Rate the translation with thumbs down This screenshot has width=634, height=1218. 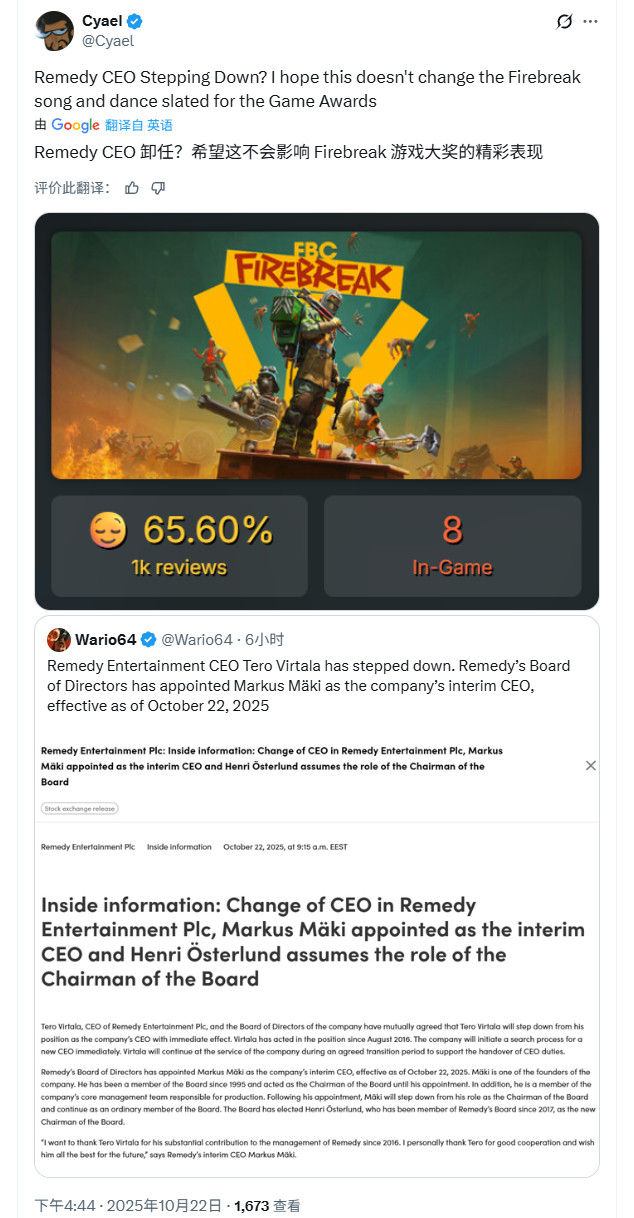pos(158,187)
